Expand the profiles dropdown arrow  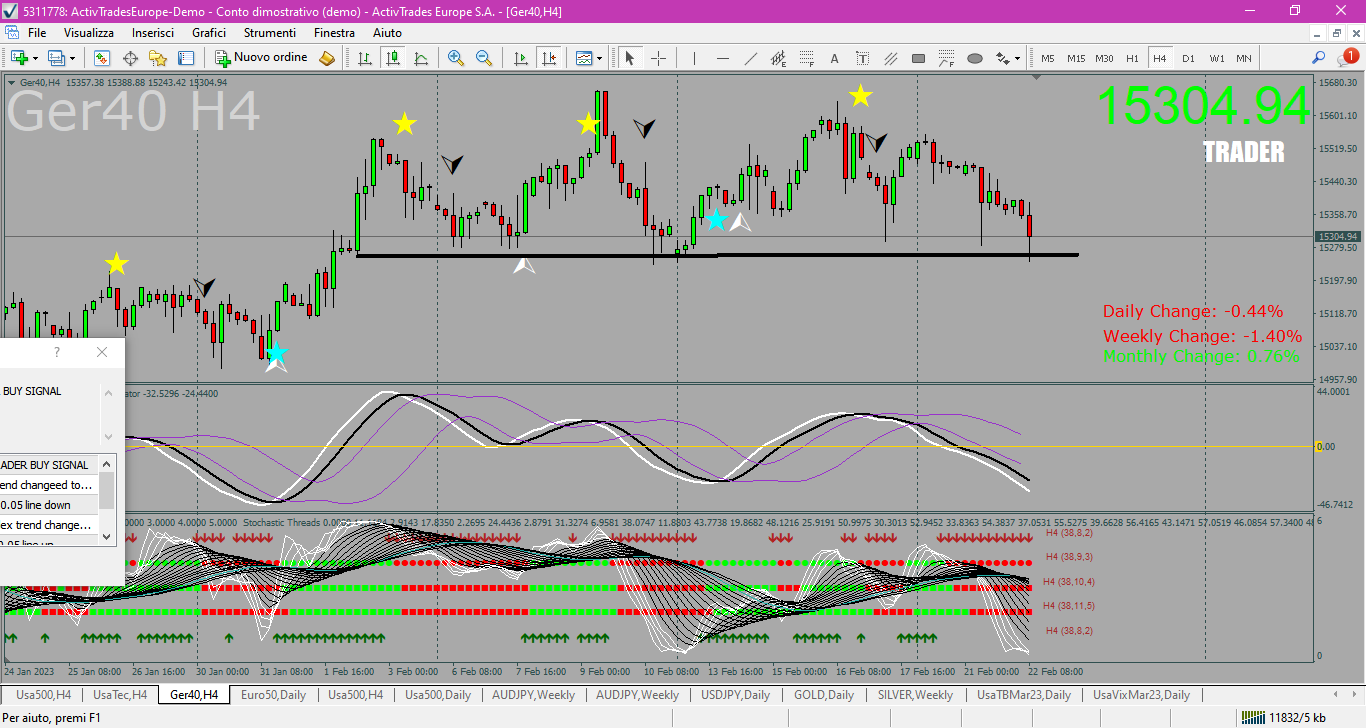(72, 58)
